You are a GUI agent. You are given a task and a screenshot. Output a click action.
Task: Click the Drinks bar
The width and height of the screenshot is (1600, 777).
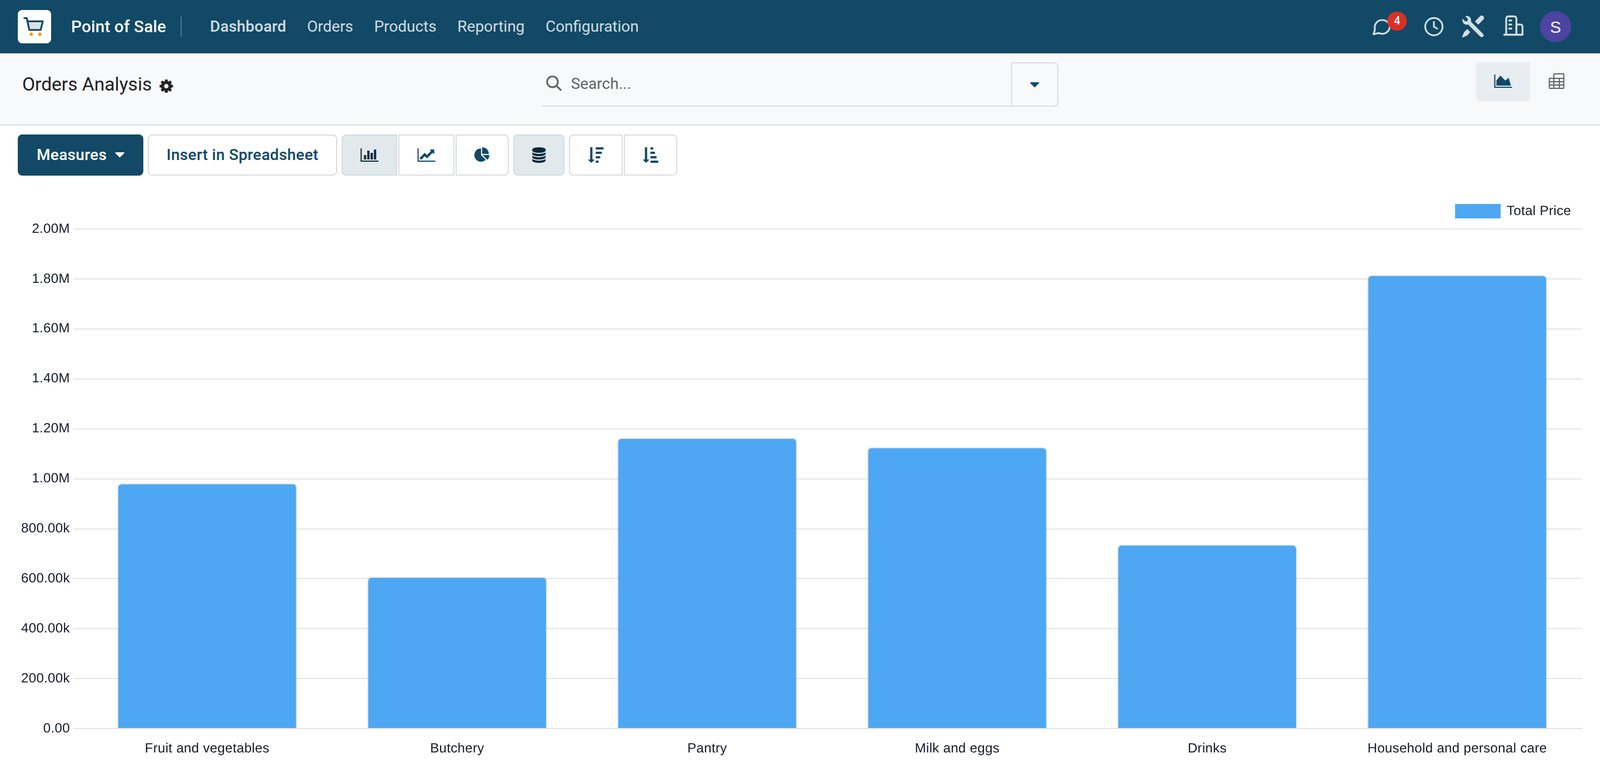(x=1207, y=637)
